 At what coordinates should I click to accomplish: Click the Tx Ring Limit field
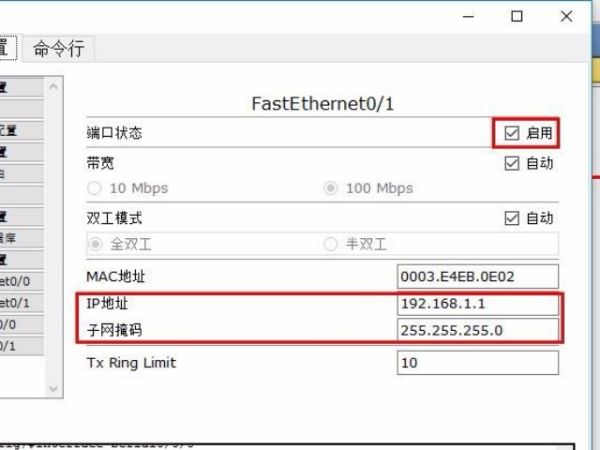tap(478, 362)
